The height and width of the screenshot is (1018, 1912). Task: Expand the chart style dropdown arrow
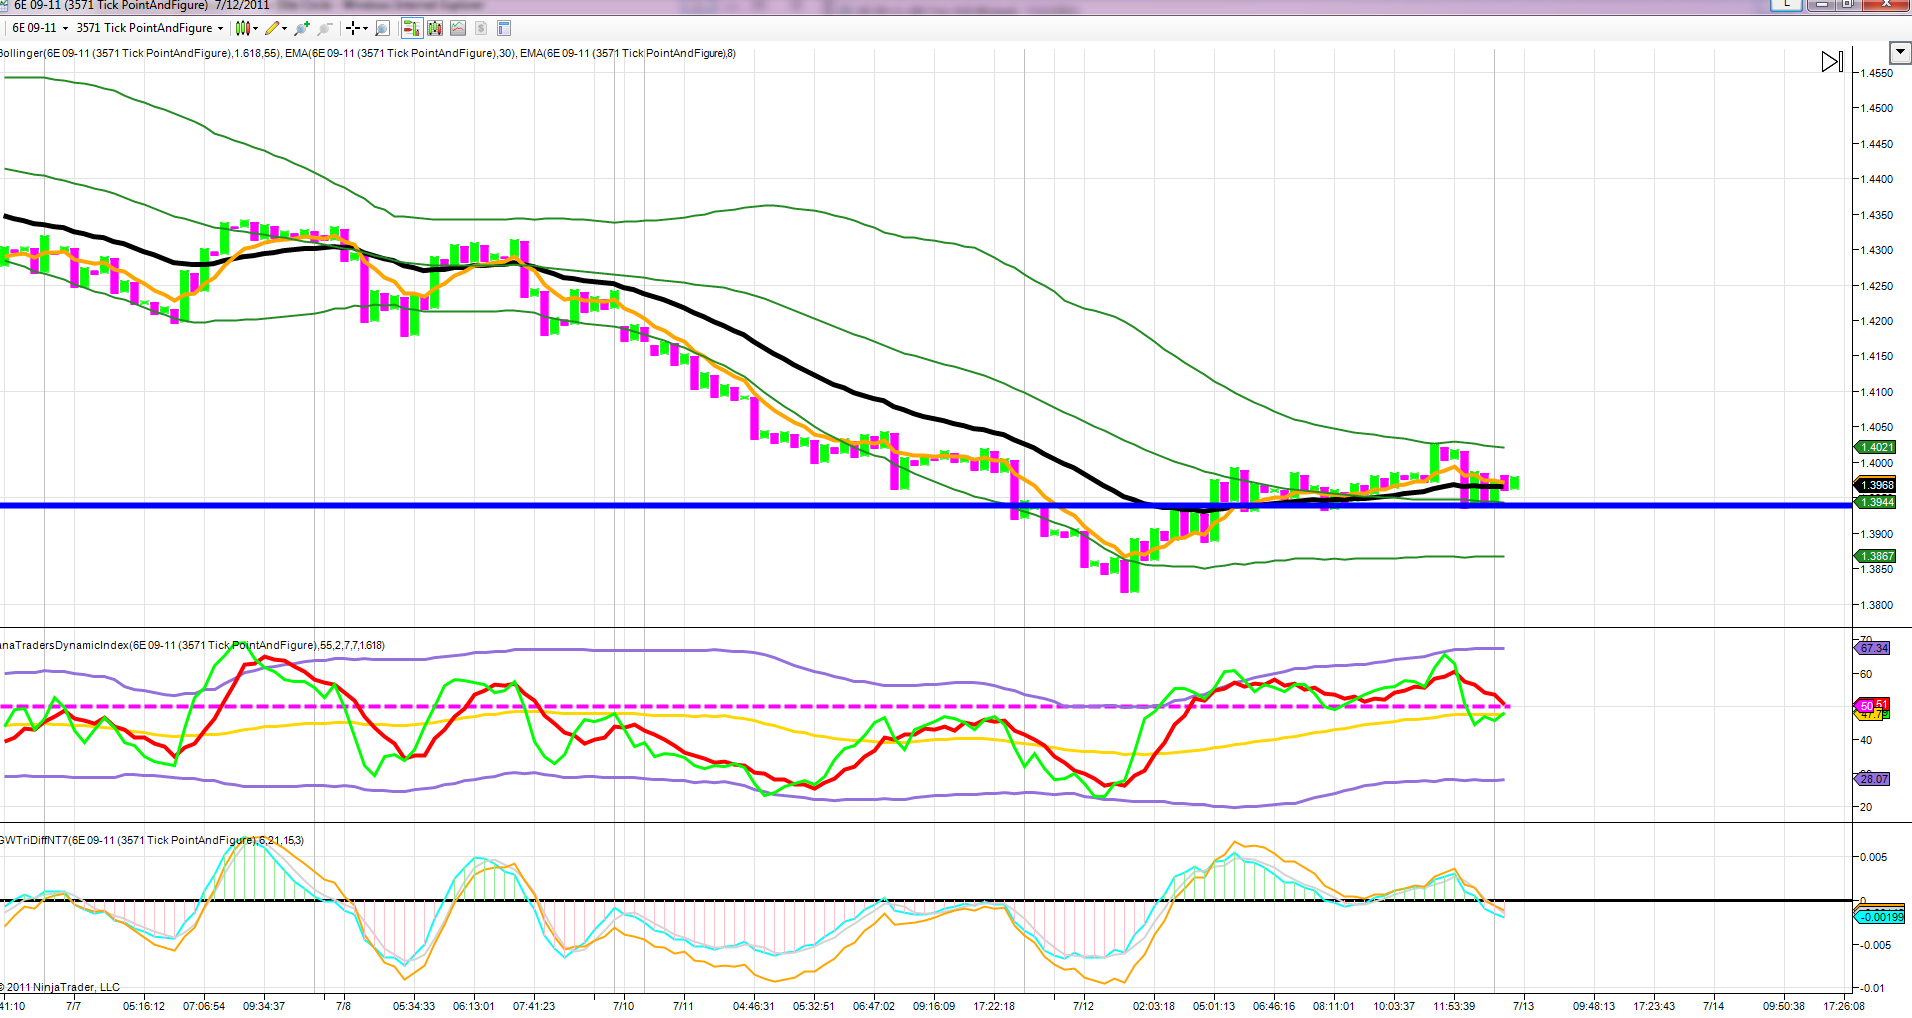(256, 29)
